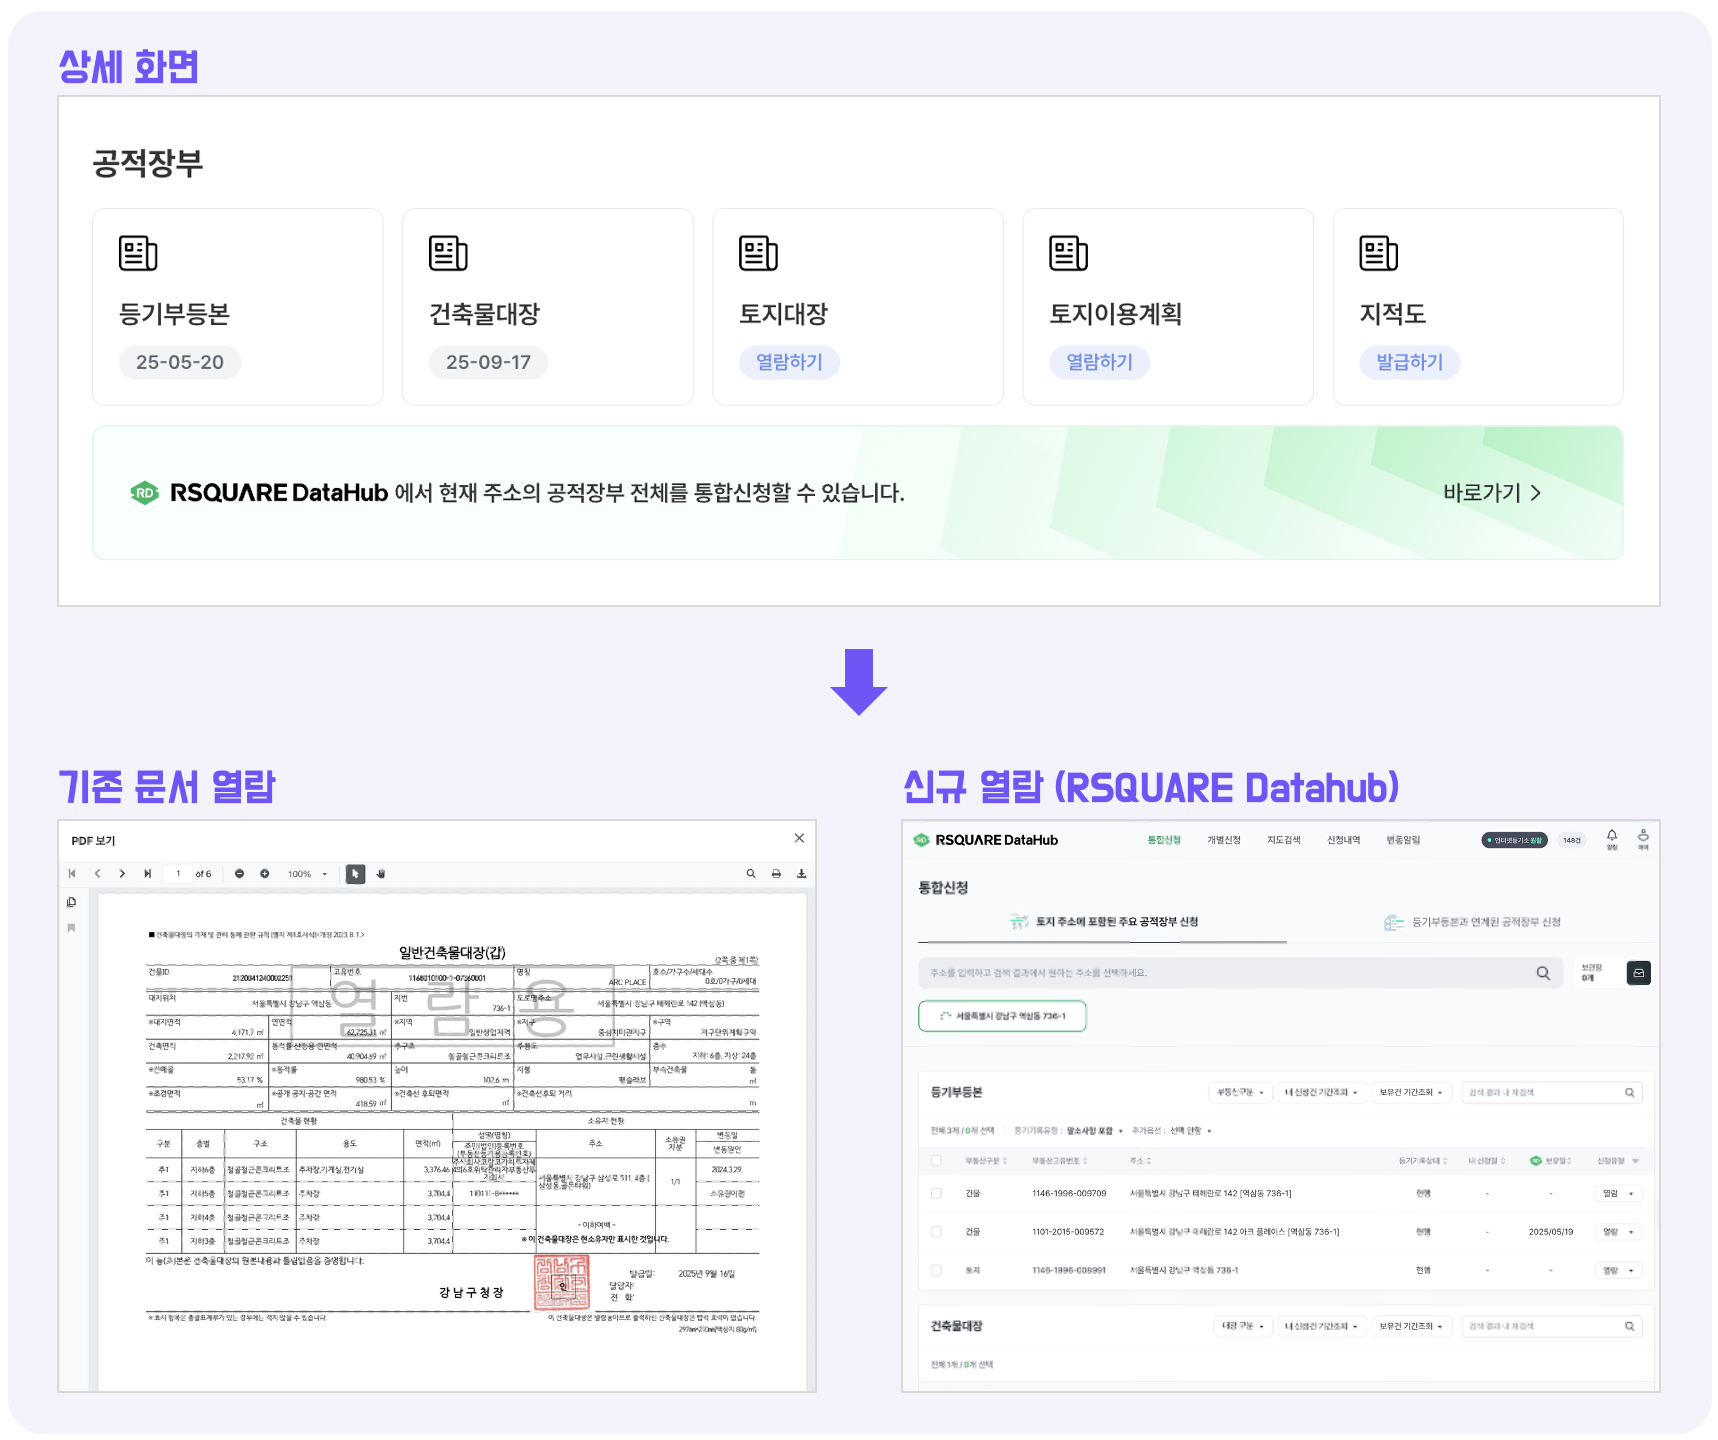The width and height of the screenshot is (1718, 1440).
Task: Select the cursor selection tool in PDF viewer
Action: [x=355, y=874]
